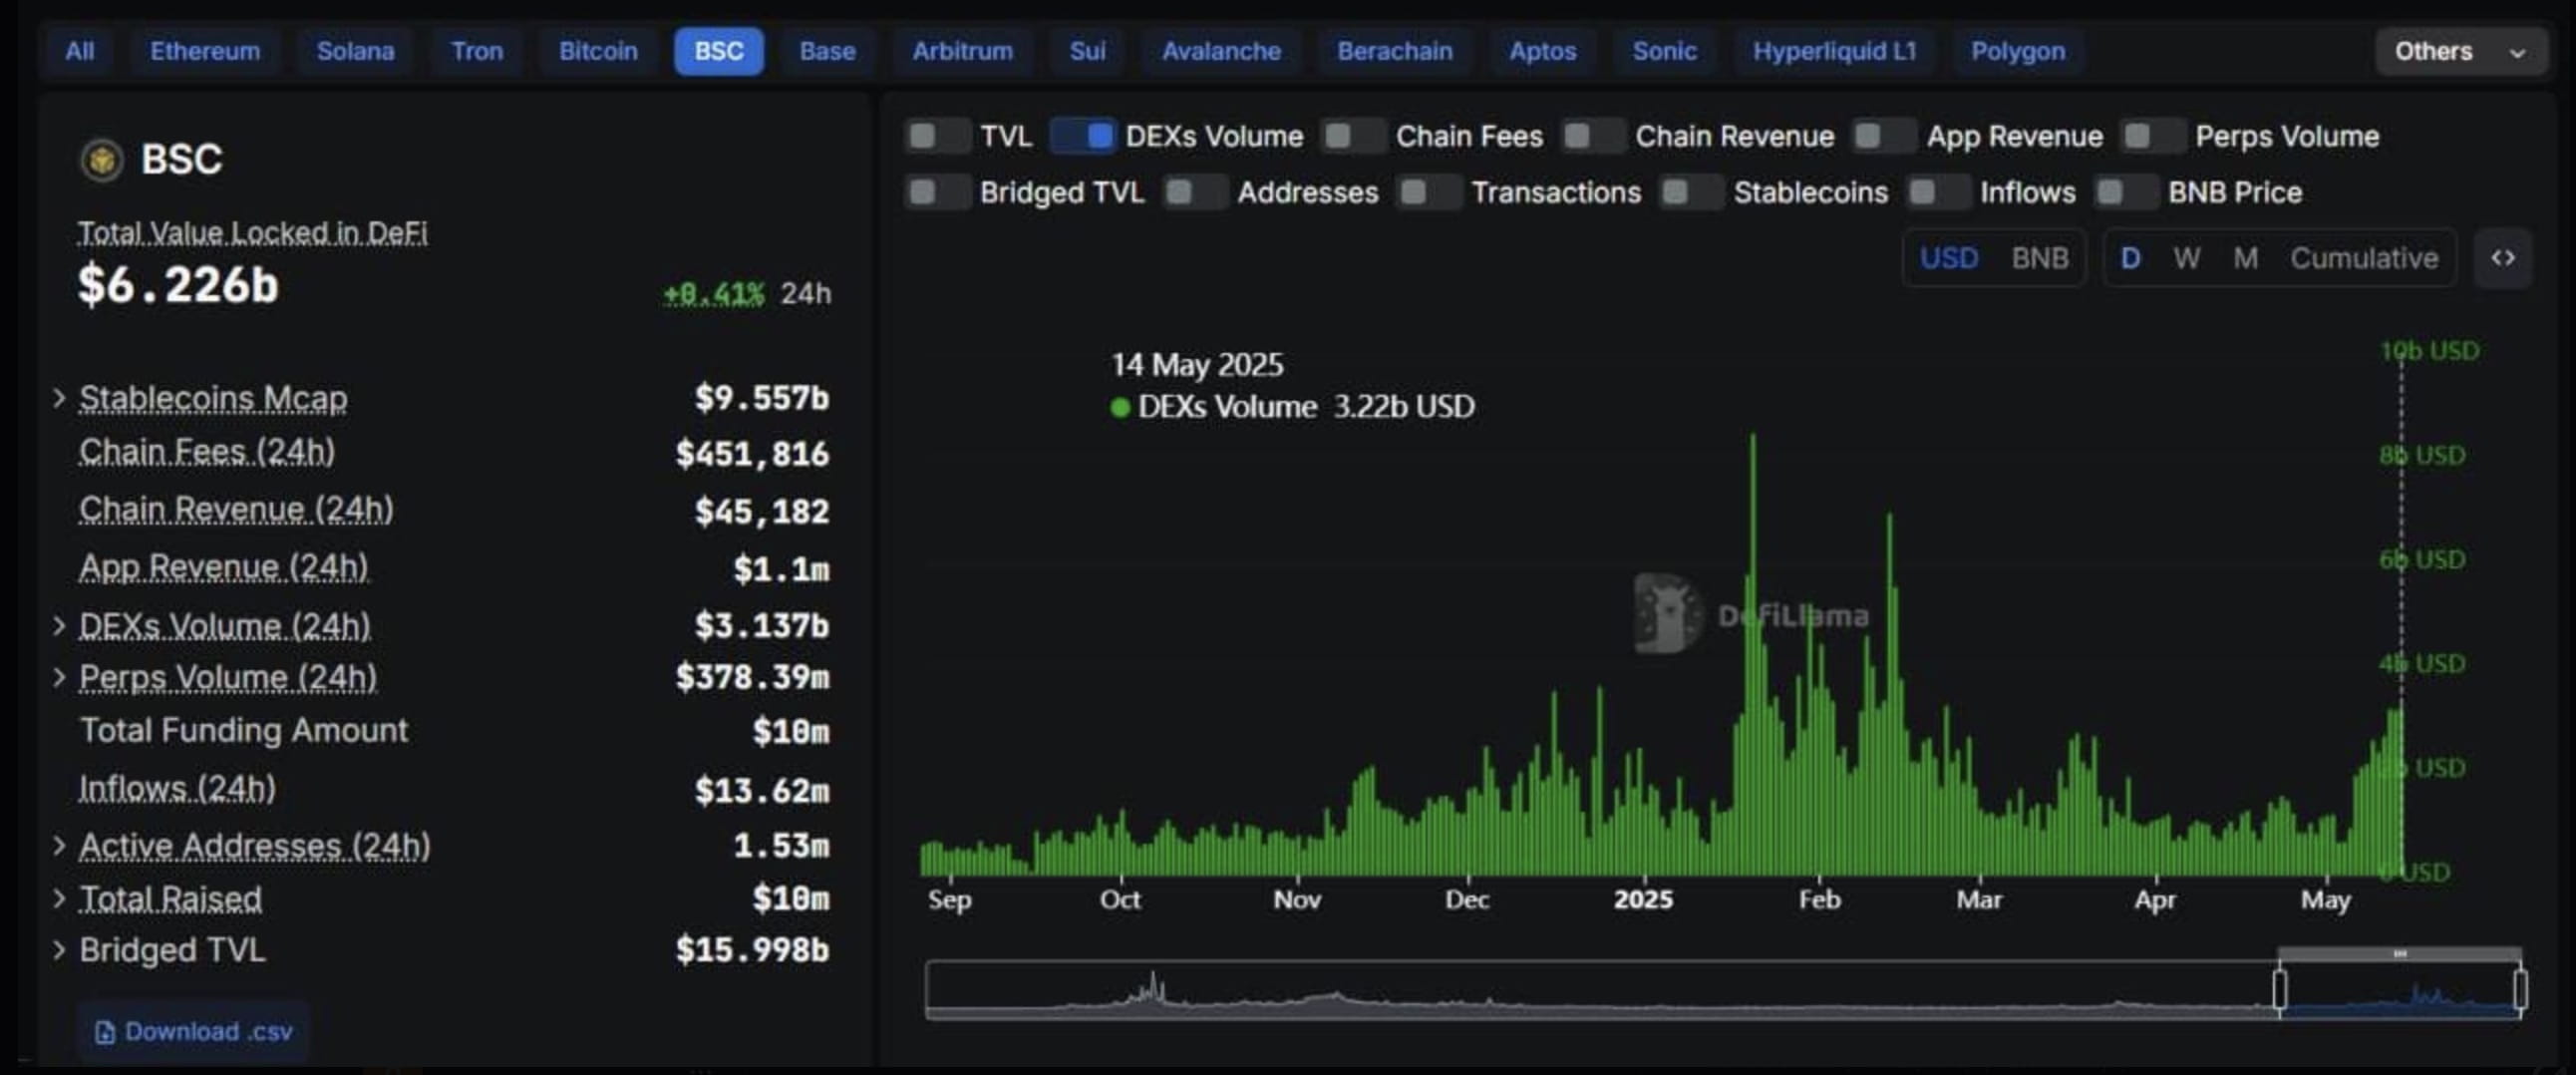
Task: Turn on App Revenue switch
Action: [1884, 136]
